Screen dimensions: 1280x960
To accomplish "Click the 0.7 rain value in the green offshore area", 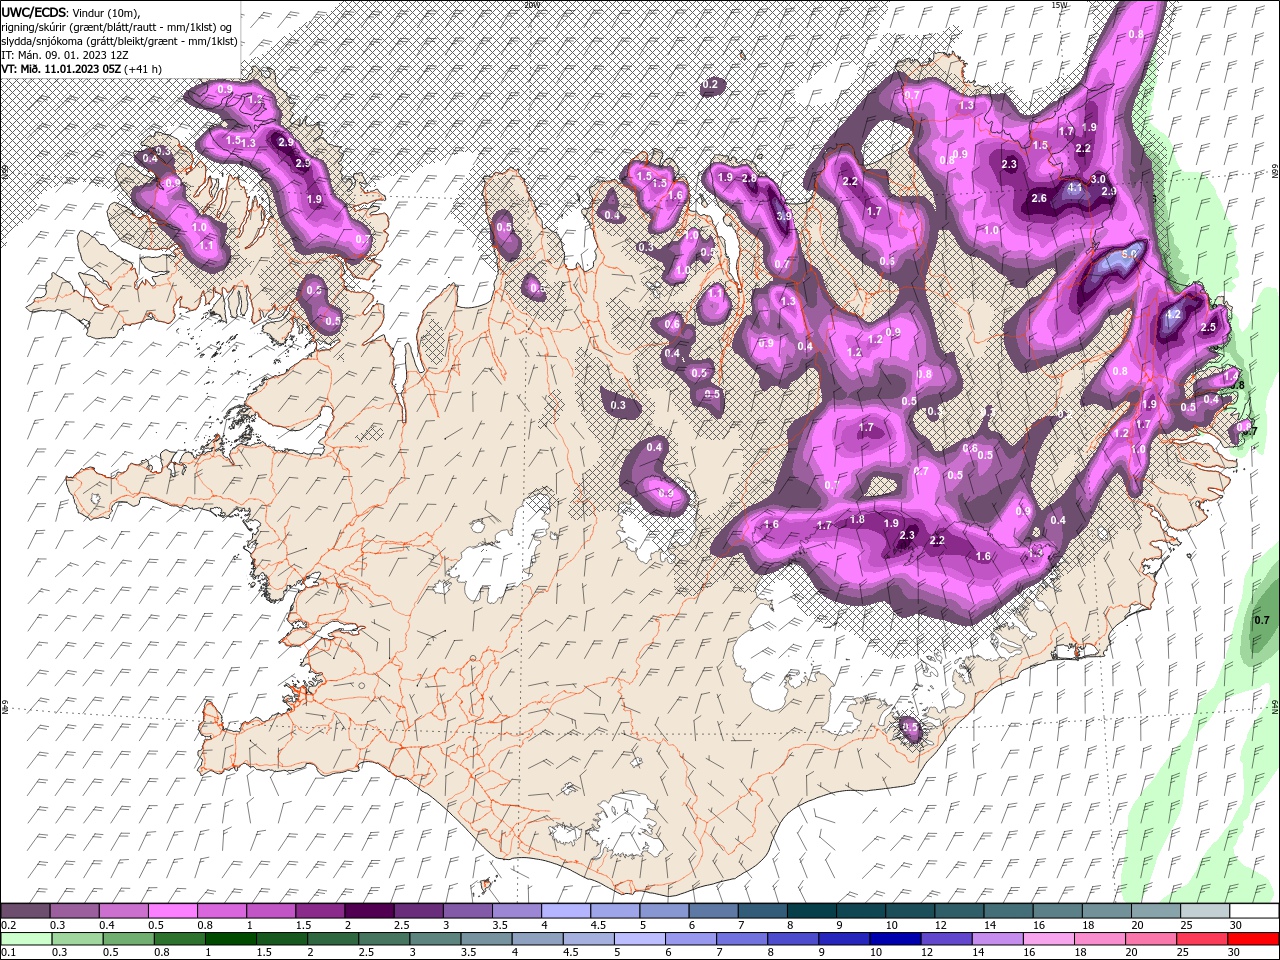I will coord(1262,621).
